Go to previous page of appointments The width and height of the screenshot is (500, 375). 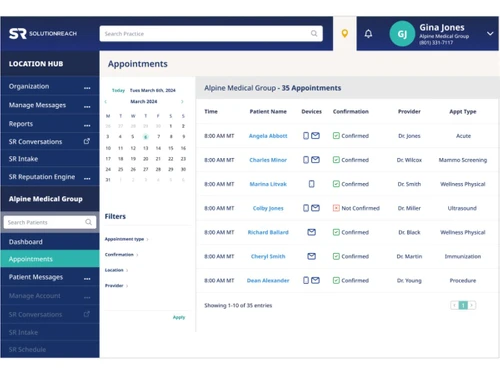point(454,305)
